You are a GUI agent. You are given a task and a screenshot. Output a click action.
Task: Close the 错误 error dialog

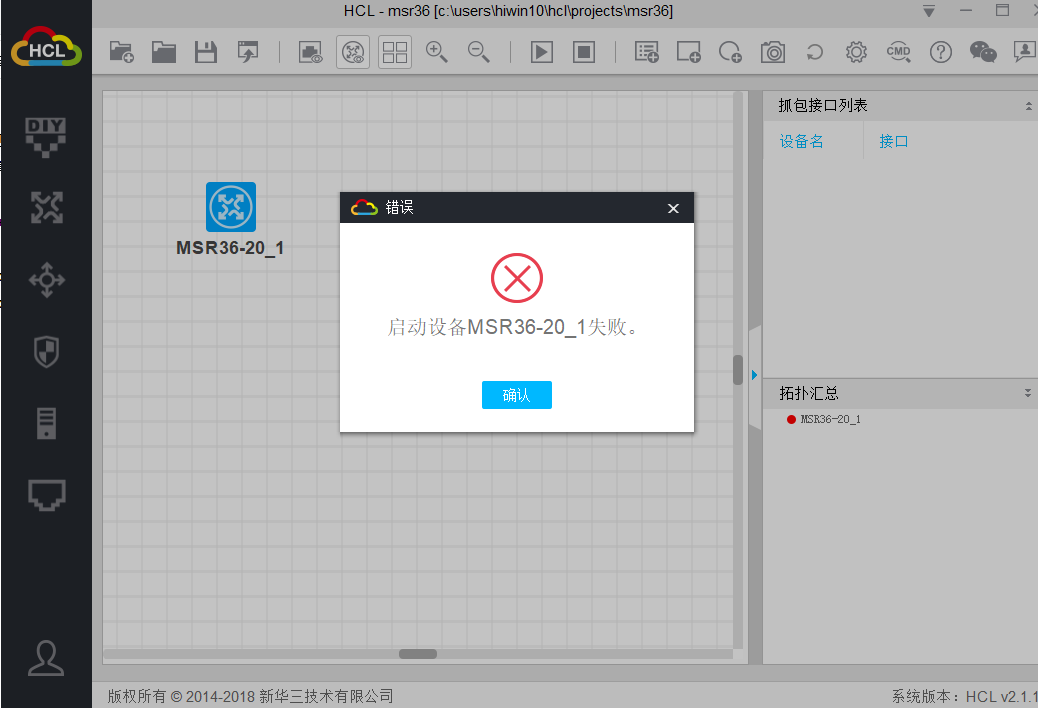coord(673,208)
